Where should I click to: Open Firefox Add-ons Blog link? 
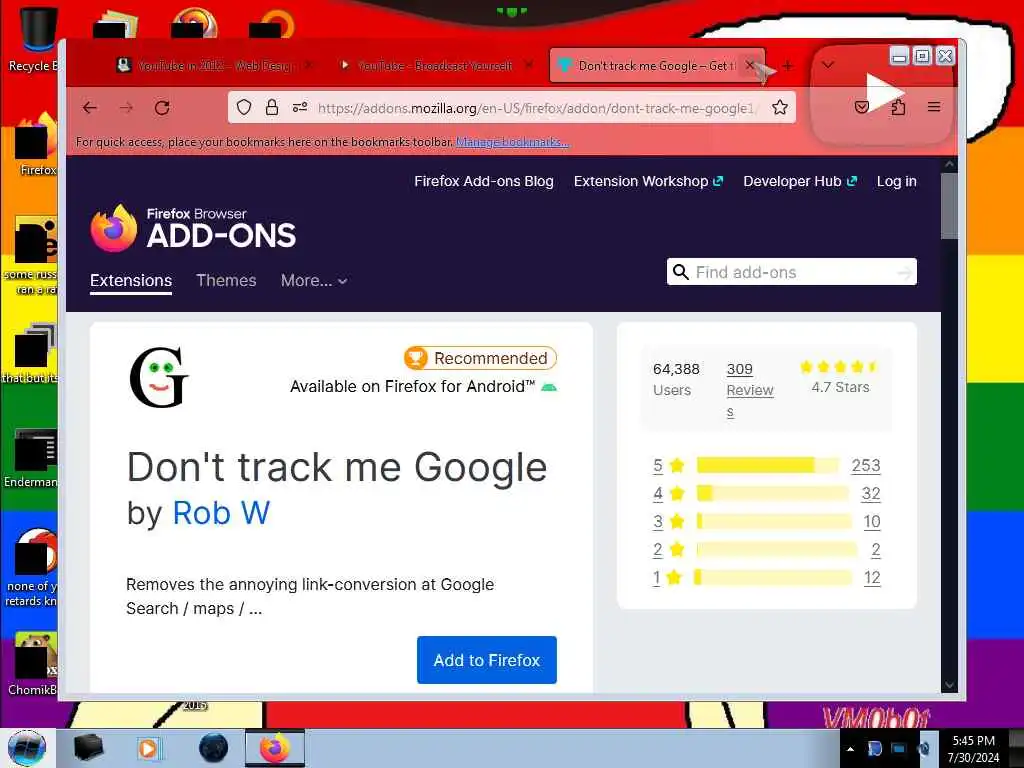[484, 182]
